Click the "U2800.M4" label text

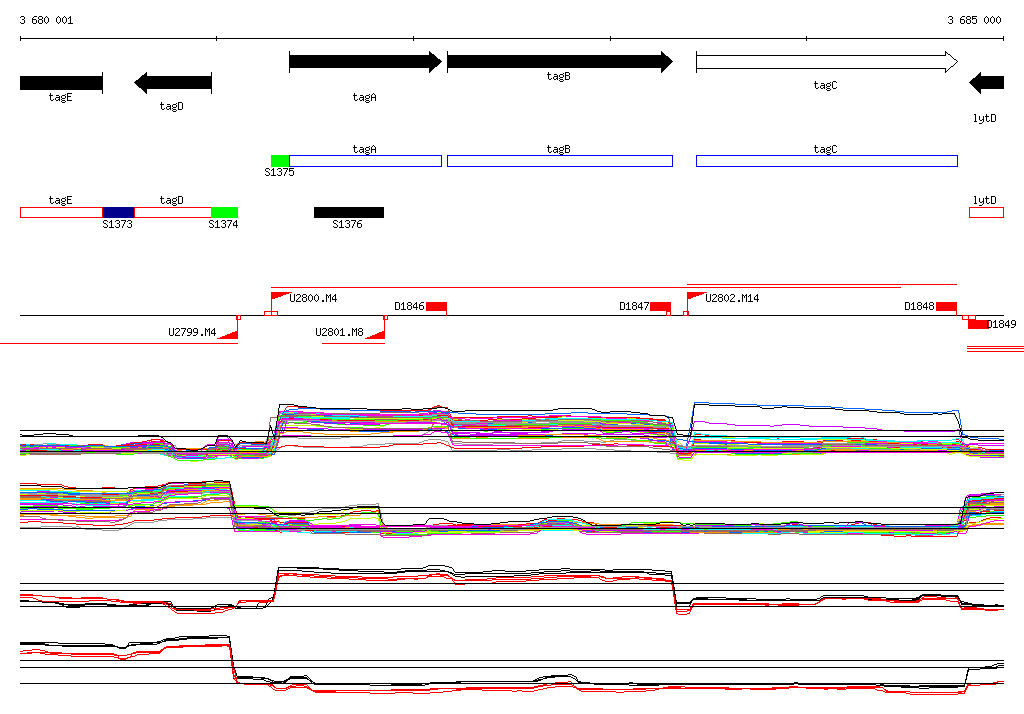coord(313,298)
